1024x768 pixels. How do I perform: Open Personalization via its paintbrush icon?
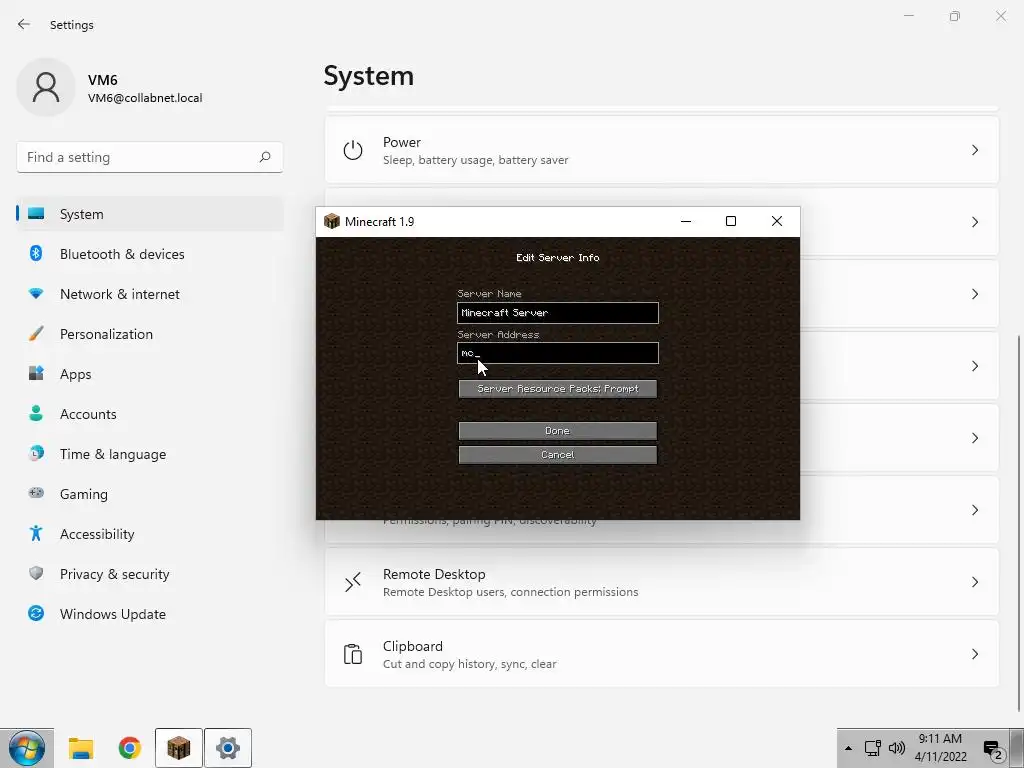tap(36, 334)
